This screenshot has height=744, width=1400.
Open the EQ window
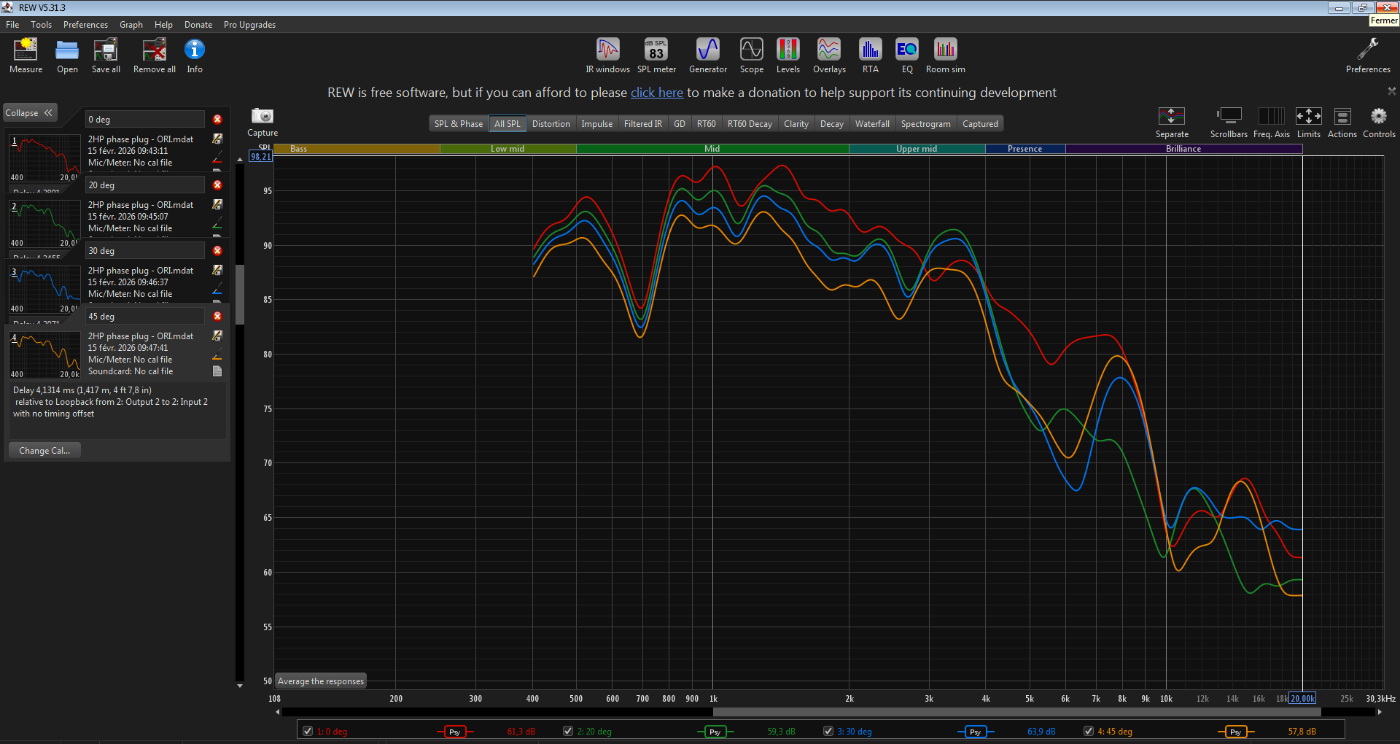906,54
